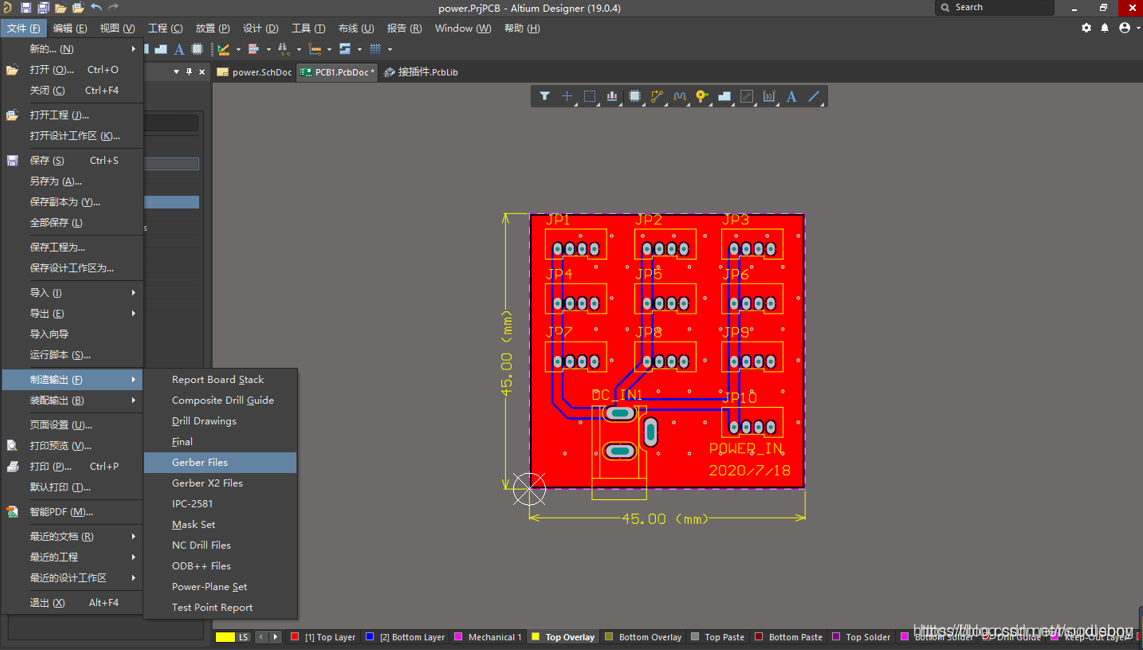The height and width of the screenshot is (650, 1143).
Task: Place a via with the via icon
Action: [702, 96]
